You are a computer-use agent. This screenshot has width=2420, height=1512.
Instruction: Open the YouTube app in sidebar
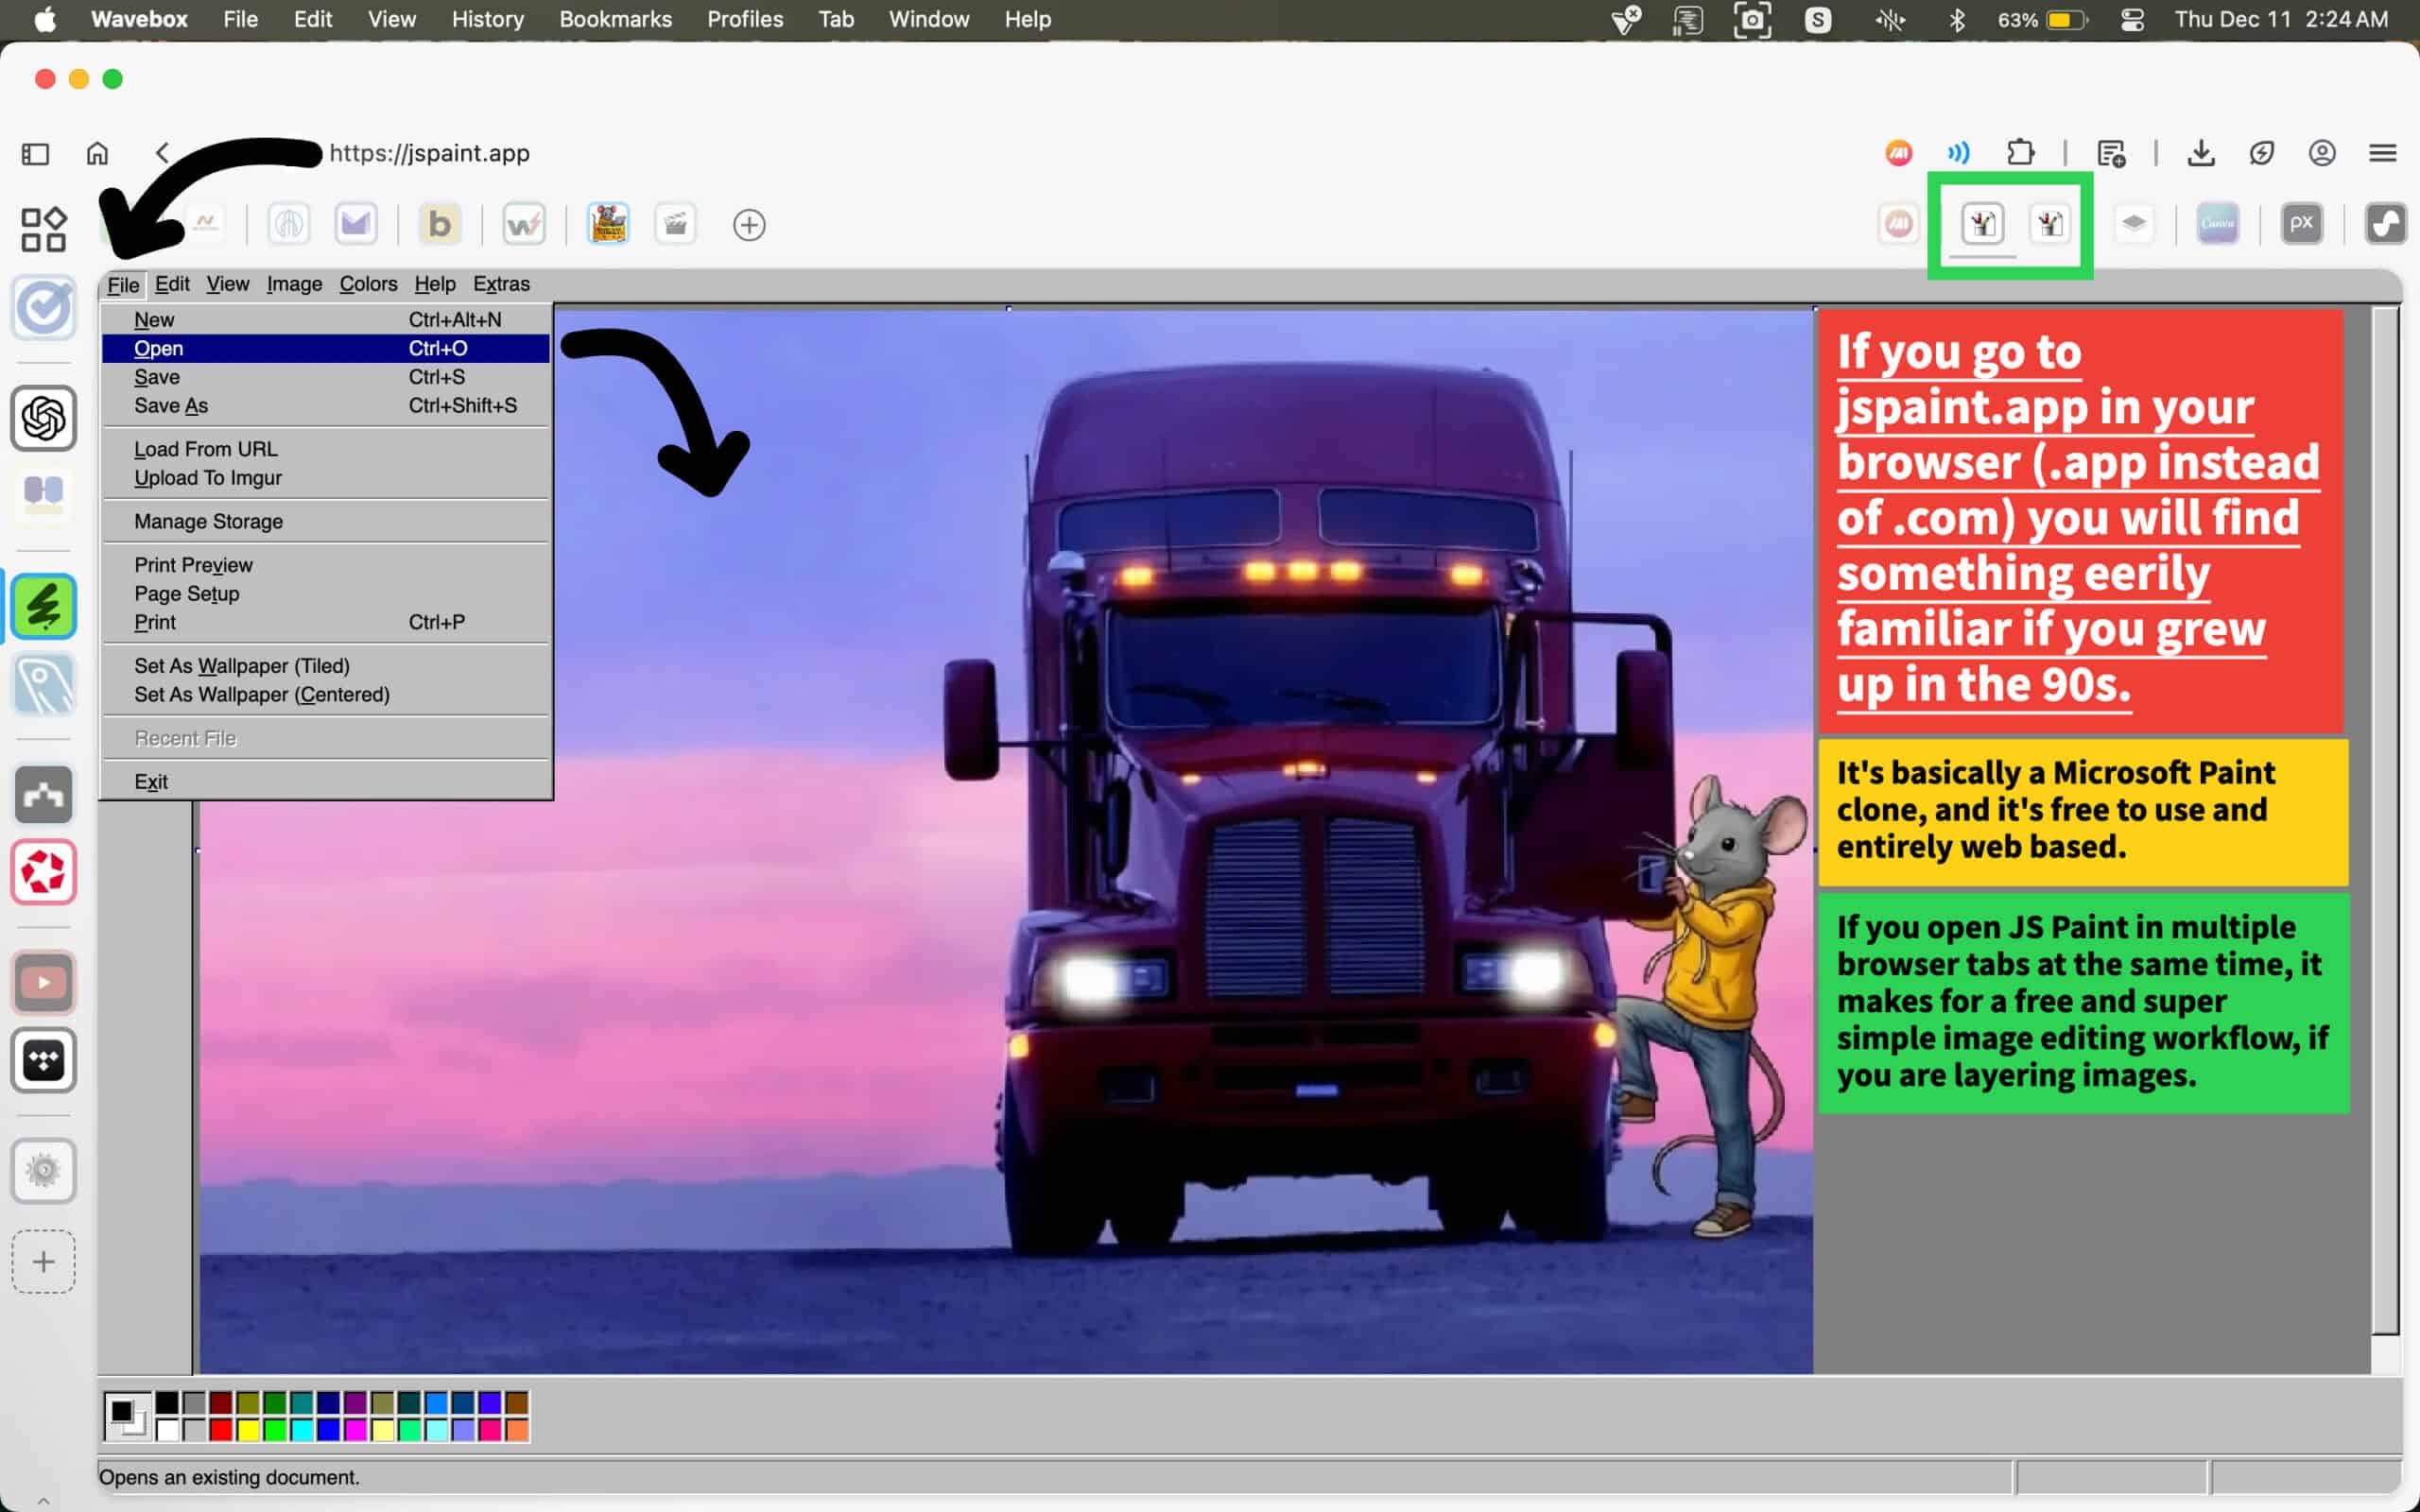(x=44, y=982)
